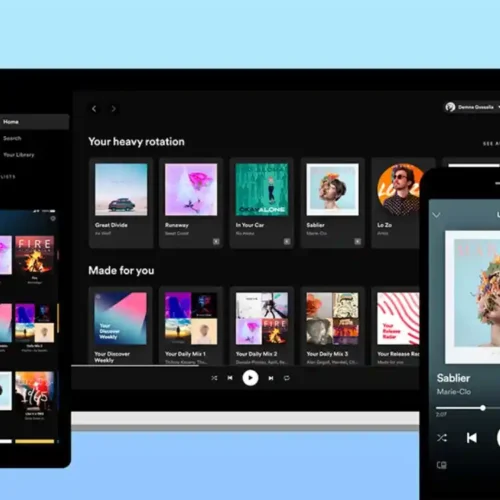Open the Sablier album cover on the laptop

point(333,189)
